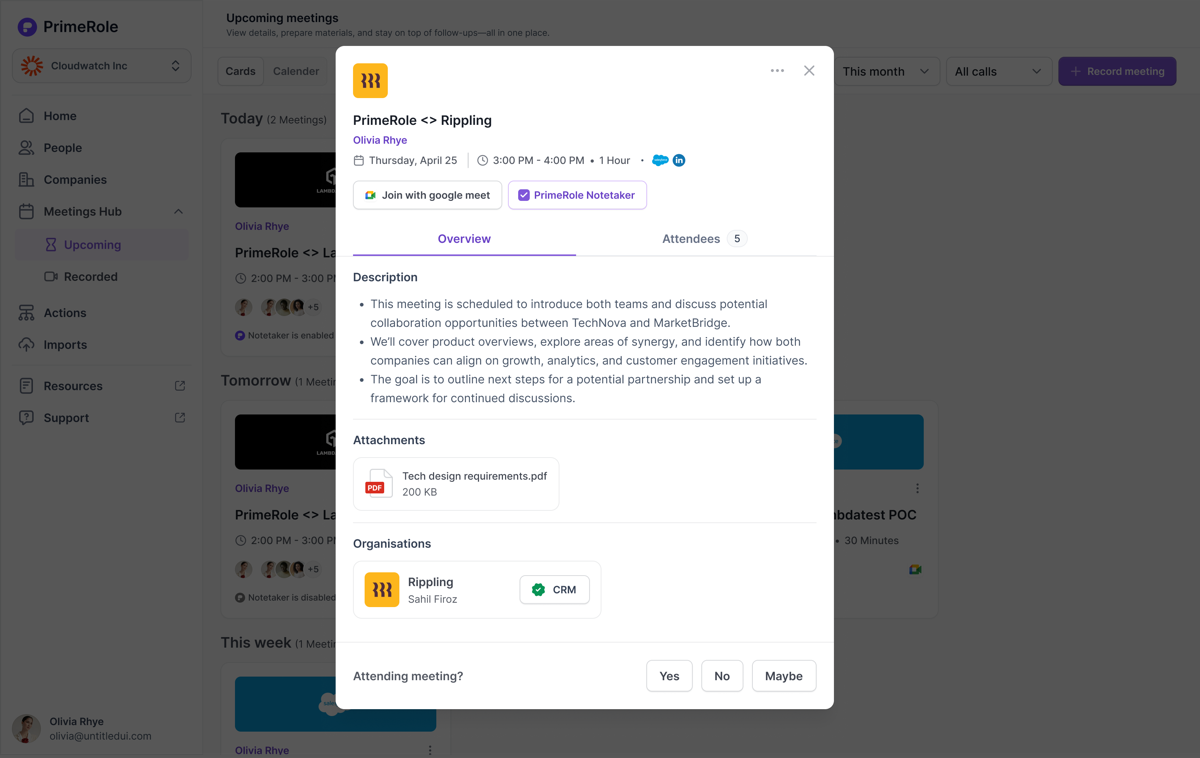Collapse the Meetings Hub section chevron
Image resolution: width=1200 pixels, height=758 pixels.
pos(178,212)
